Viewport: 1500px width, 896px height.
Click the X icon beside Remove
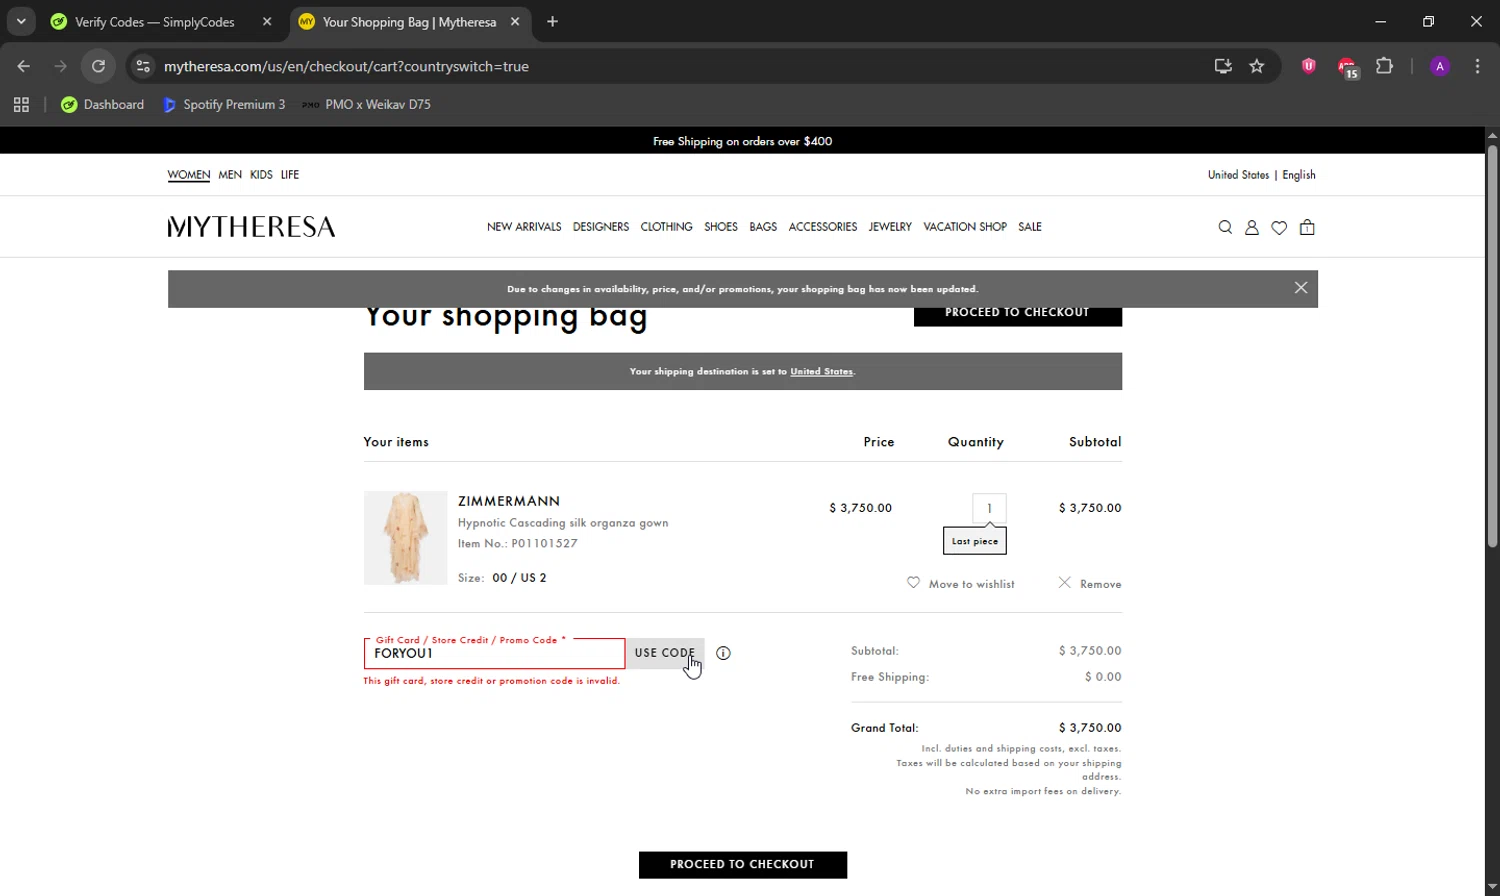click(x=1065, y=583)
